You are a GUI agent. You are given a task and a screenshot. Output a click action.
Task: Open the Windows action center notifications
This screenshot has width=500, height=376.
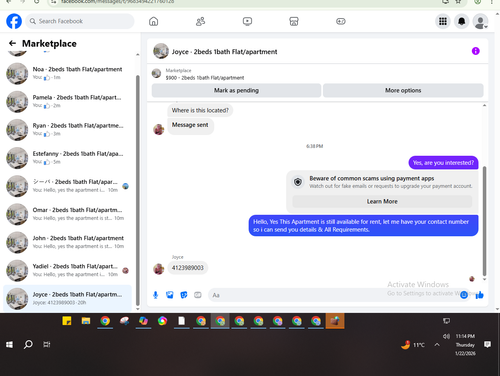[487, 344]
